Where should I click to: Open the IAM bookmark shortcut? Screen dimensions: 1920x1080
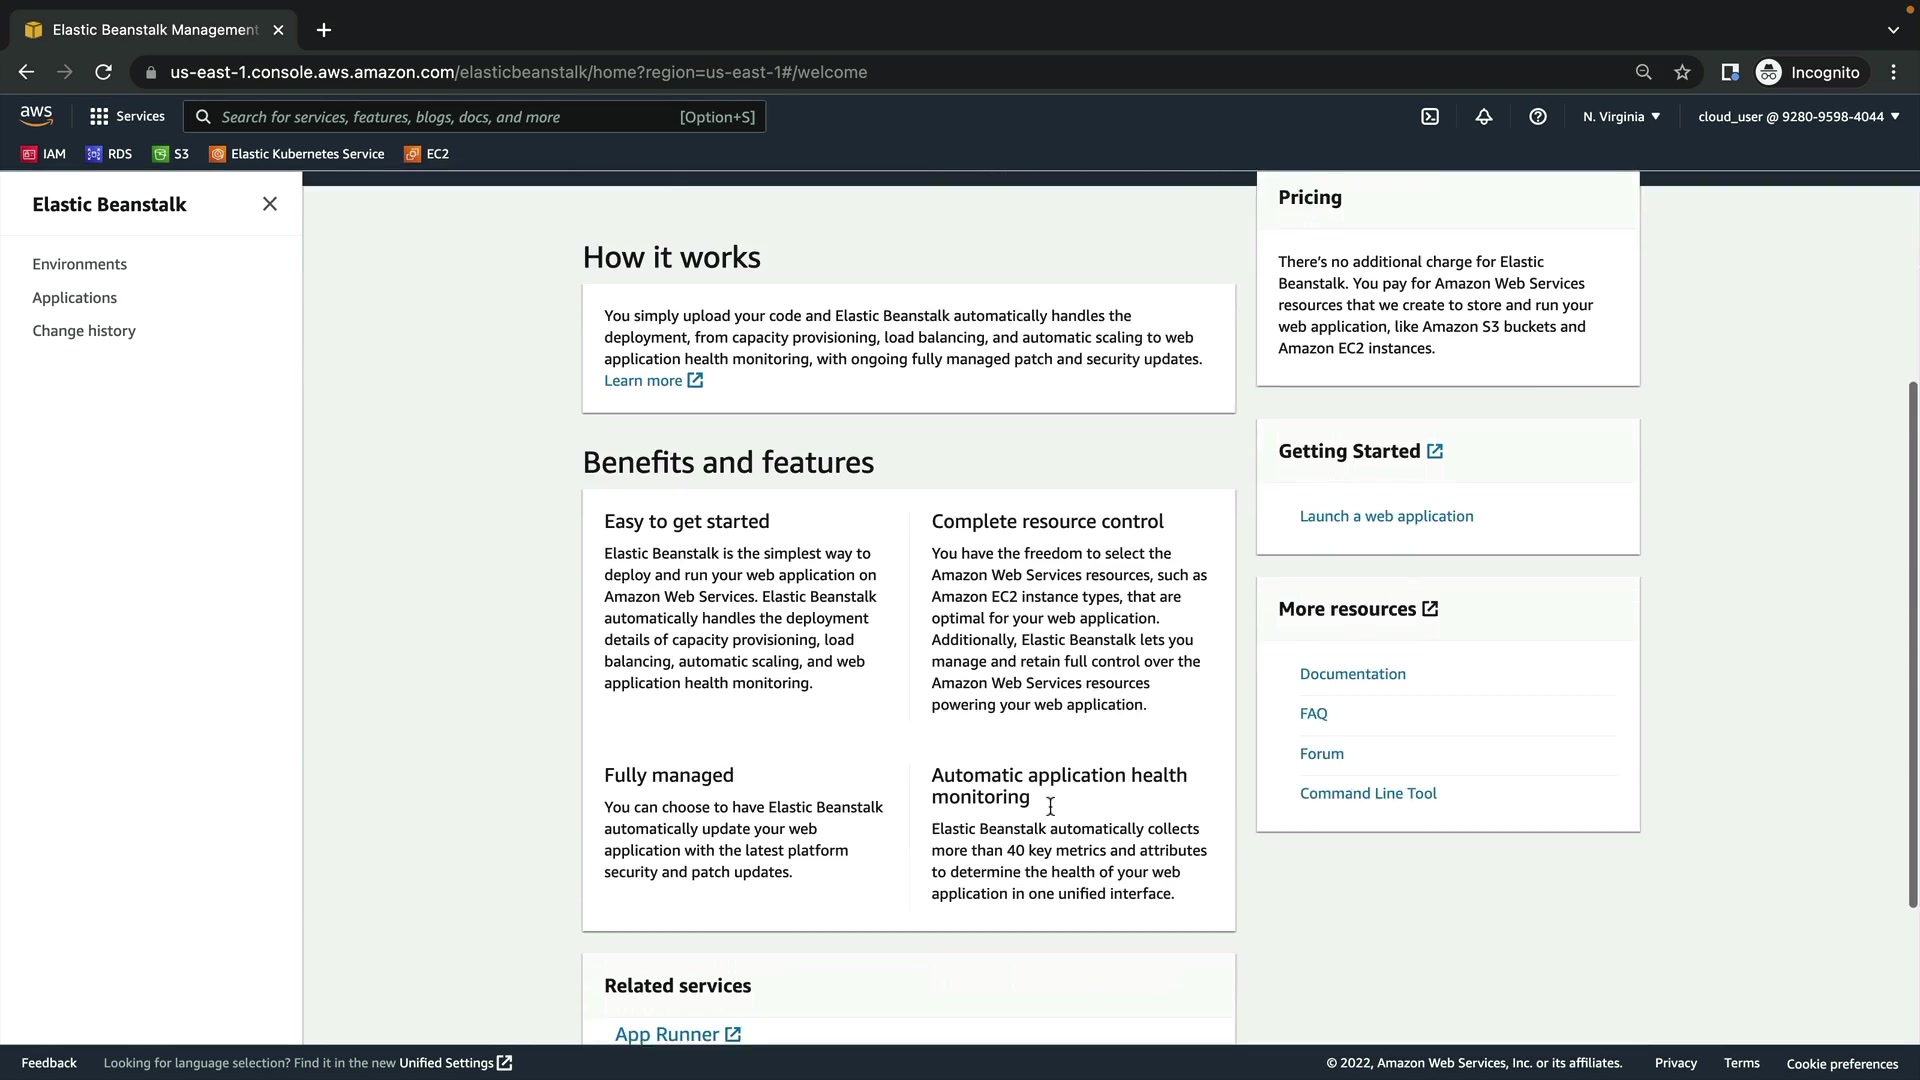[44, 154]
